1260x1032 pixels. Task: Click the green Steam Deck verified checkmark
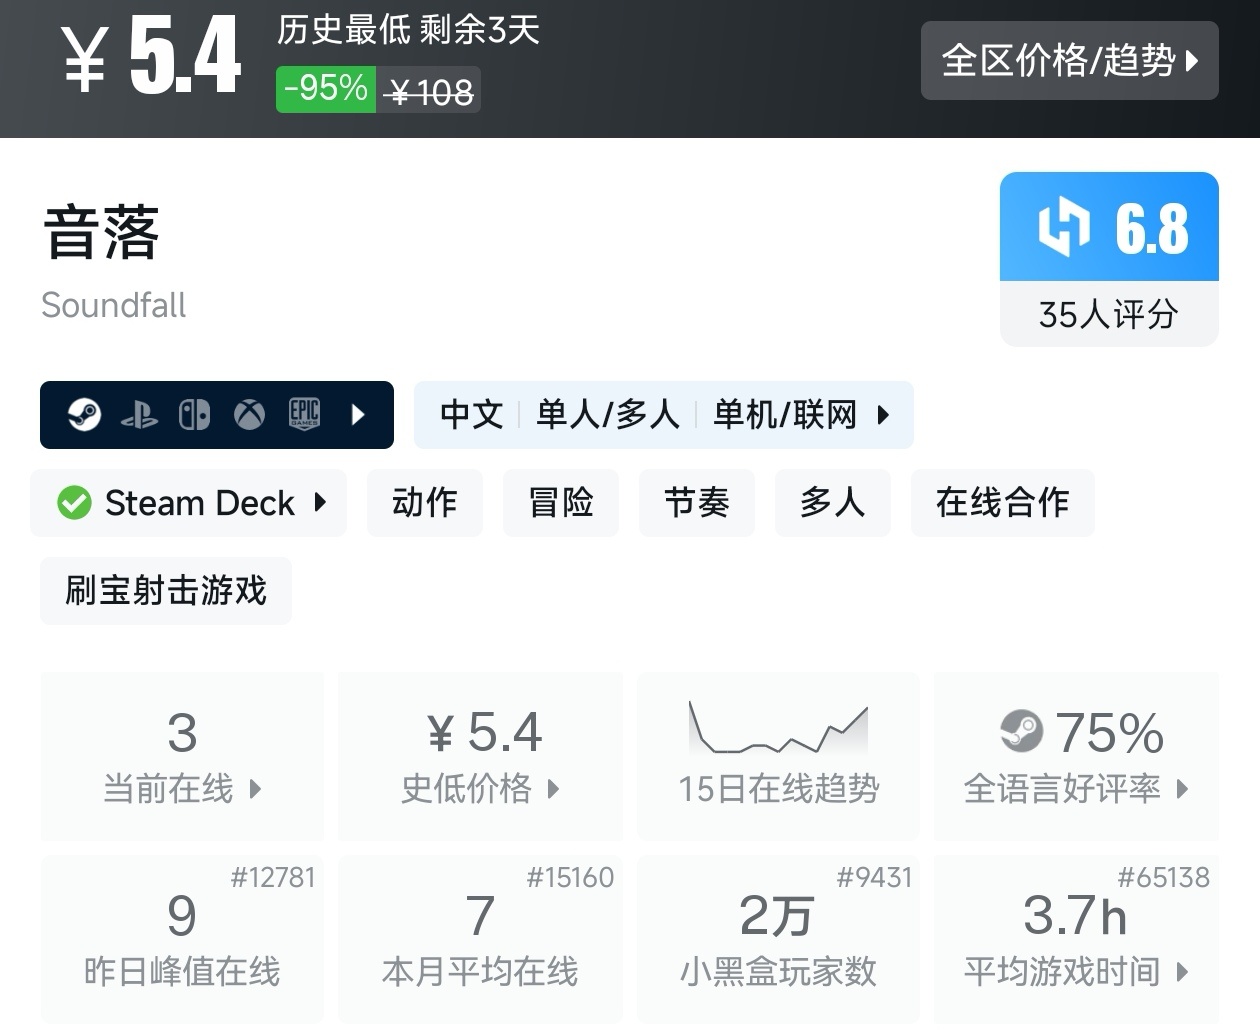coord(74,503)
